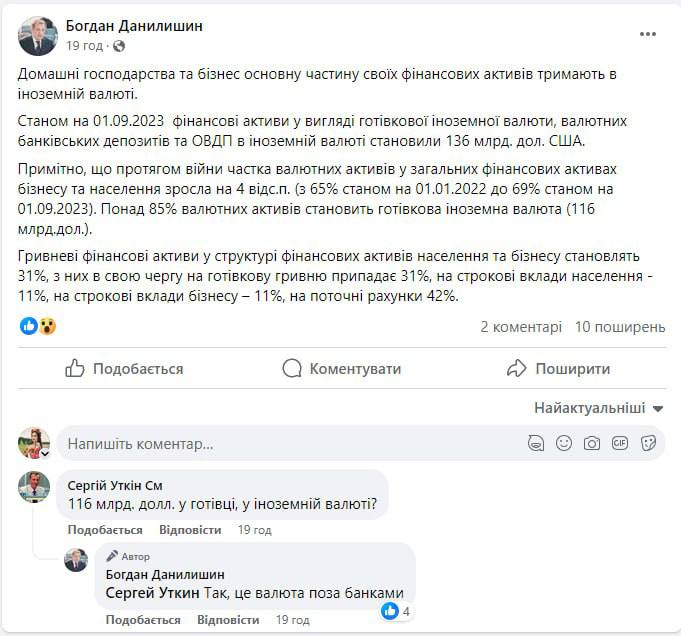Click the post reactions like and wow icons

coord(38,326)
